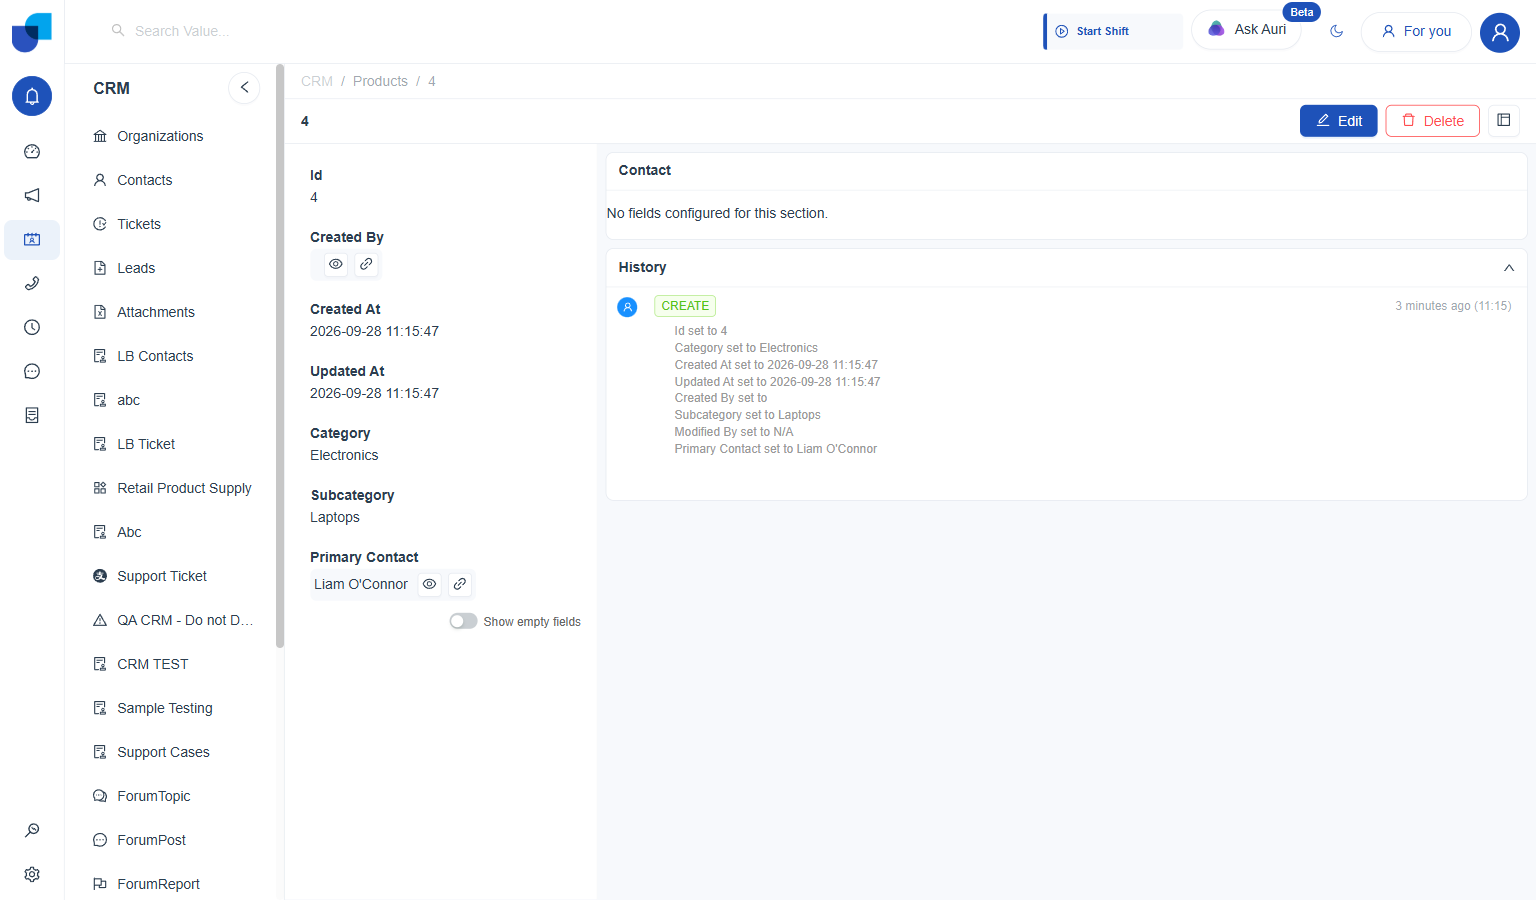The height and width of the screenshot is (900, 1536).
Task: Open the phone calls icon in rail
Action: (32, 283)
